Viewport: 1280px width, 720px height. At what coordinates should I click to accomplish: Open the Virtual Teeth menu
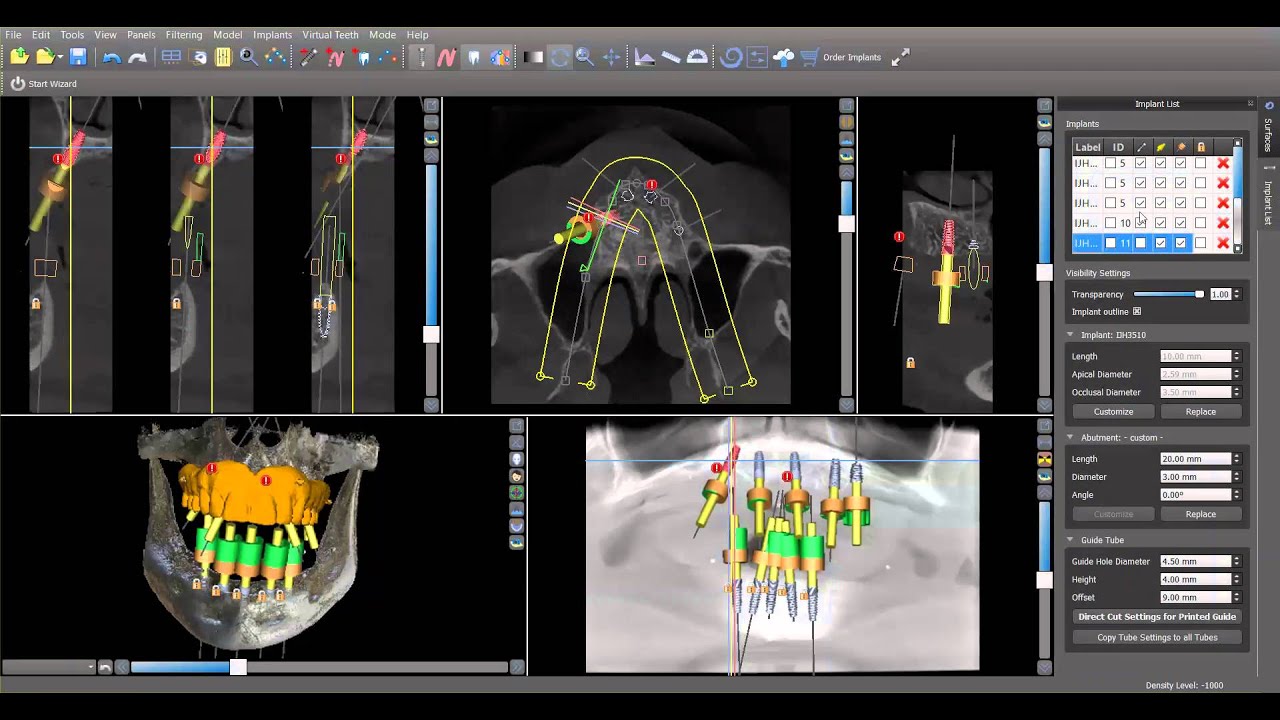330,35
